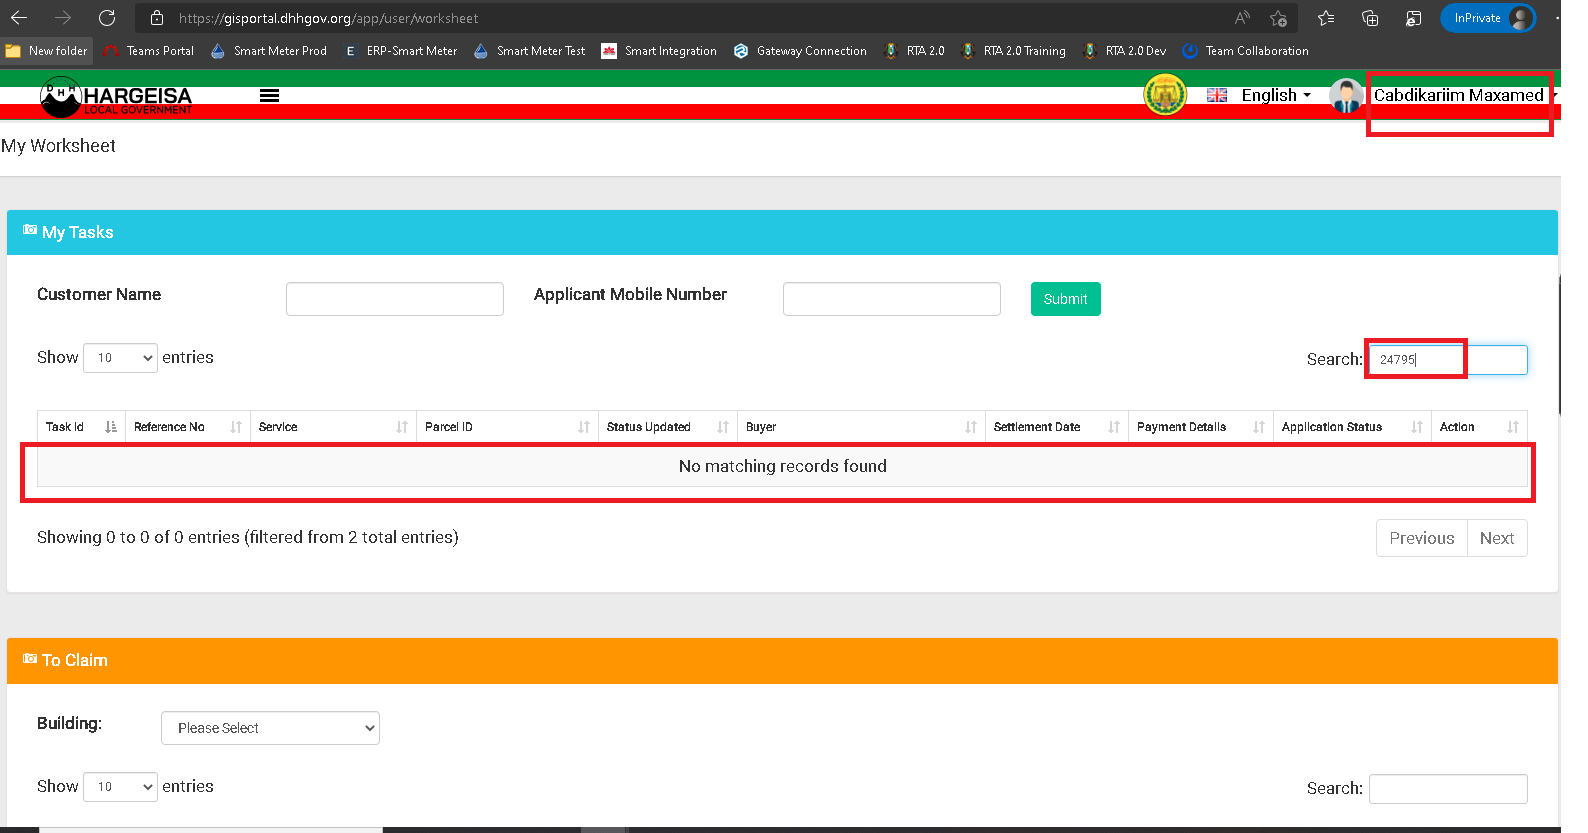1588x833 pixels.
Task: Reload the page with refresh icon
Action: tap(107, 18)
